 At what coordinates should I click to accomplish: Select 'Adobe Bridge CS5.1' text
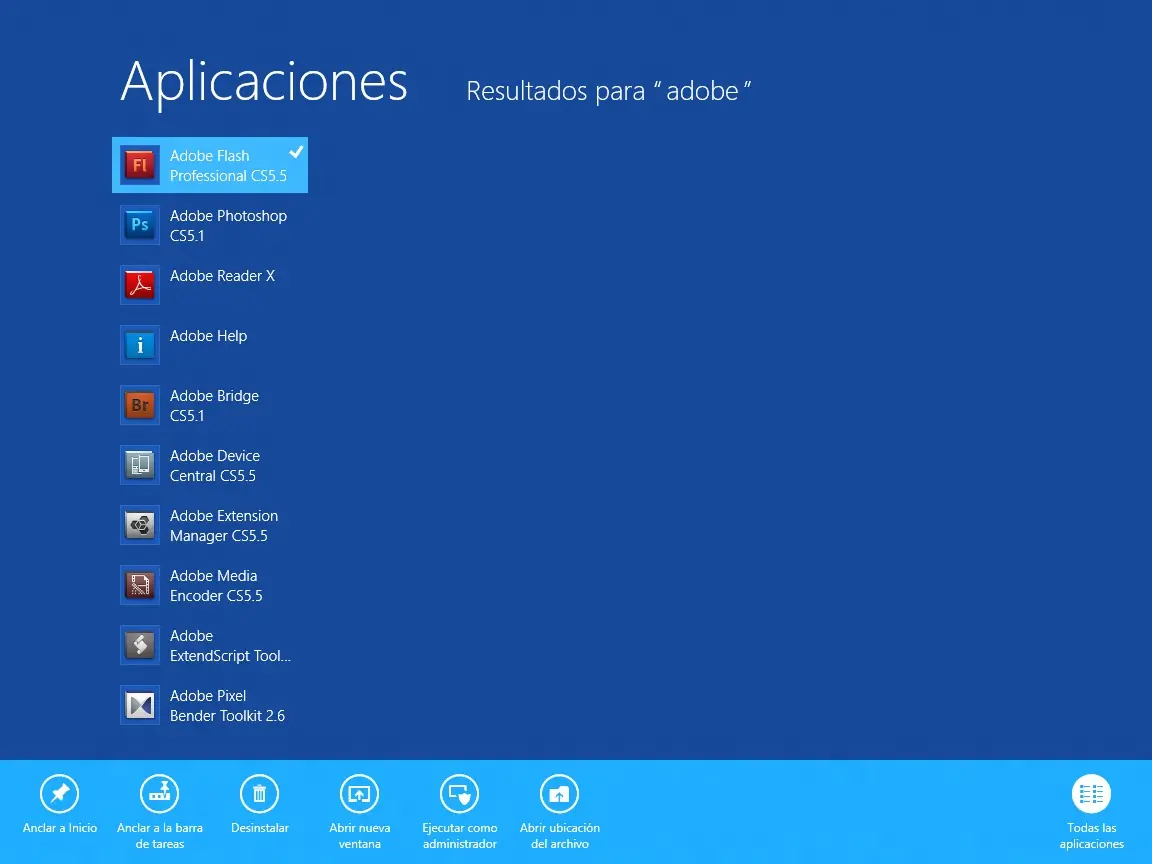click(215, 406)
